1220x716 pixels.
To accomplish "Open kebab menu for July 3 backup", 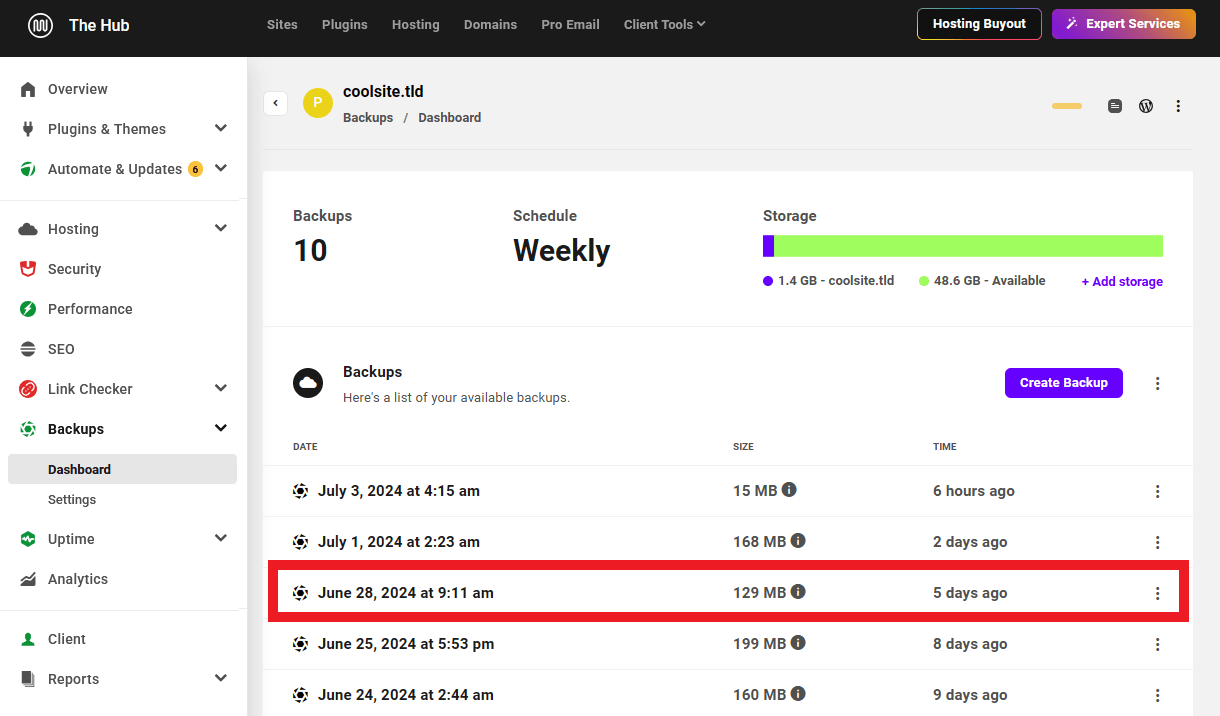I will pyautogui.click(x=1157, y=491).
